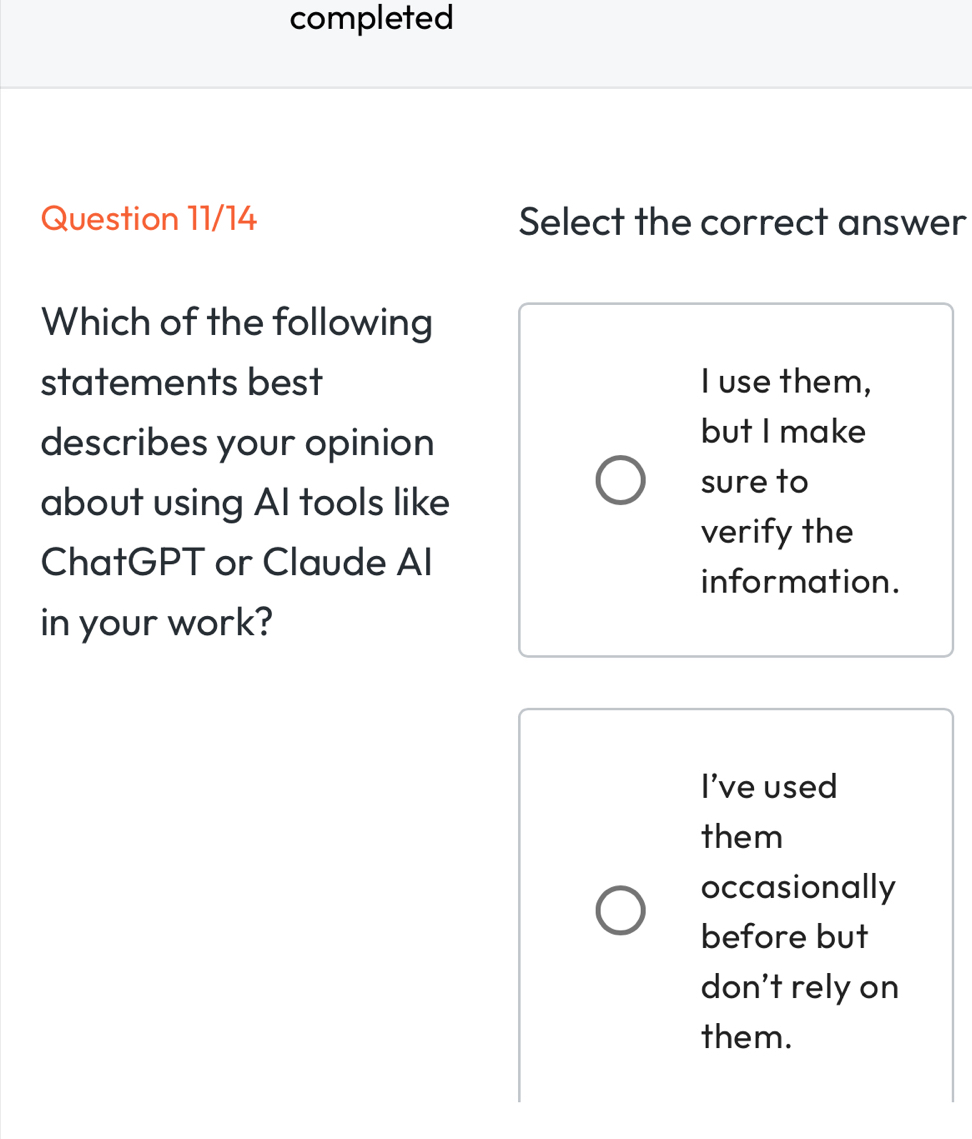Click the "describes your opinion" line
This screenshot has height=1139, width=972.
(238, 442)
